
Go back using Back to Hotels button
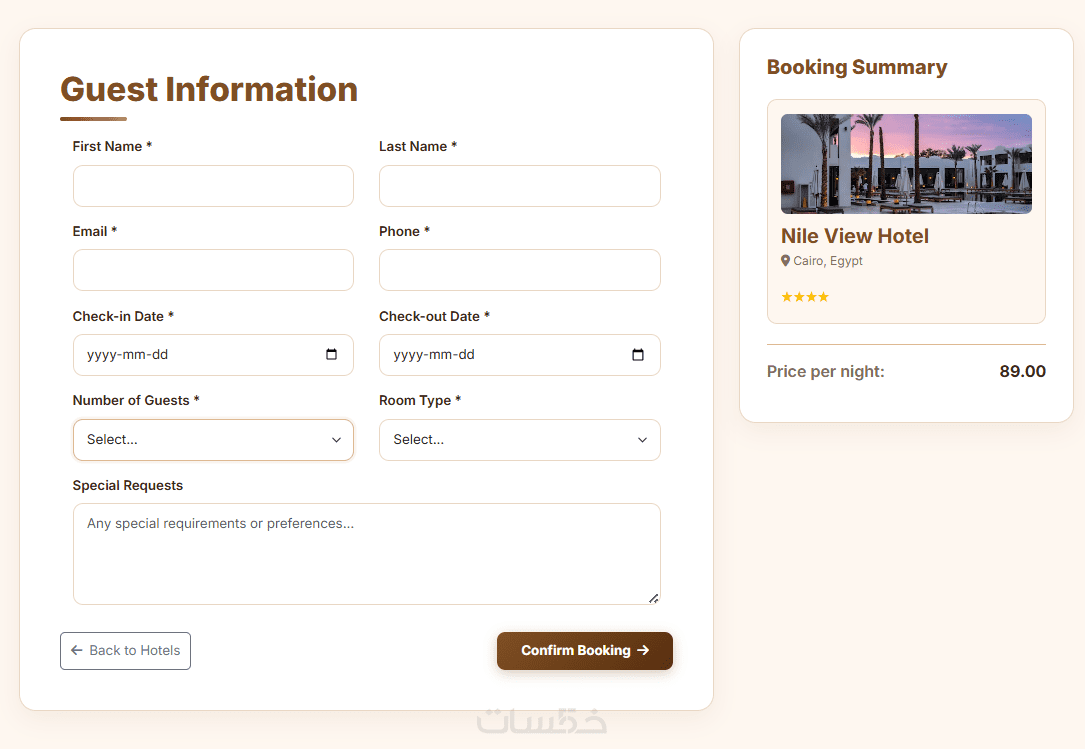click(125, 651)
